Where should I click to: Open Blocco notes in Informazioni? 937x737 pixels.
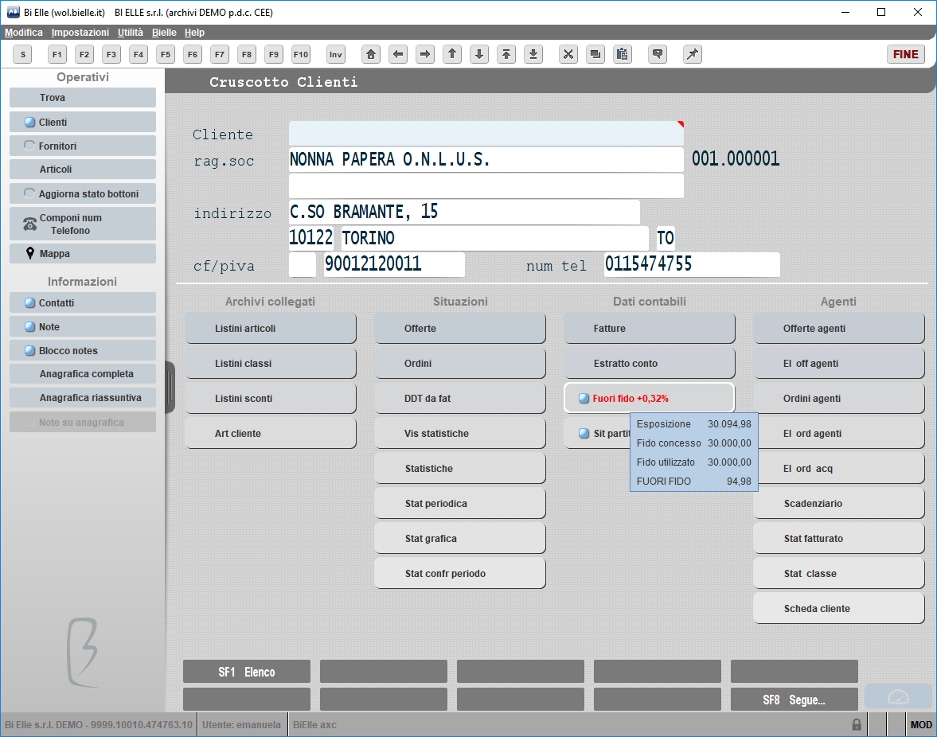(82, 350)
